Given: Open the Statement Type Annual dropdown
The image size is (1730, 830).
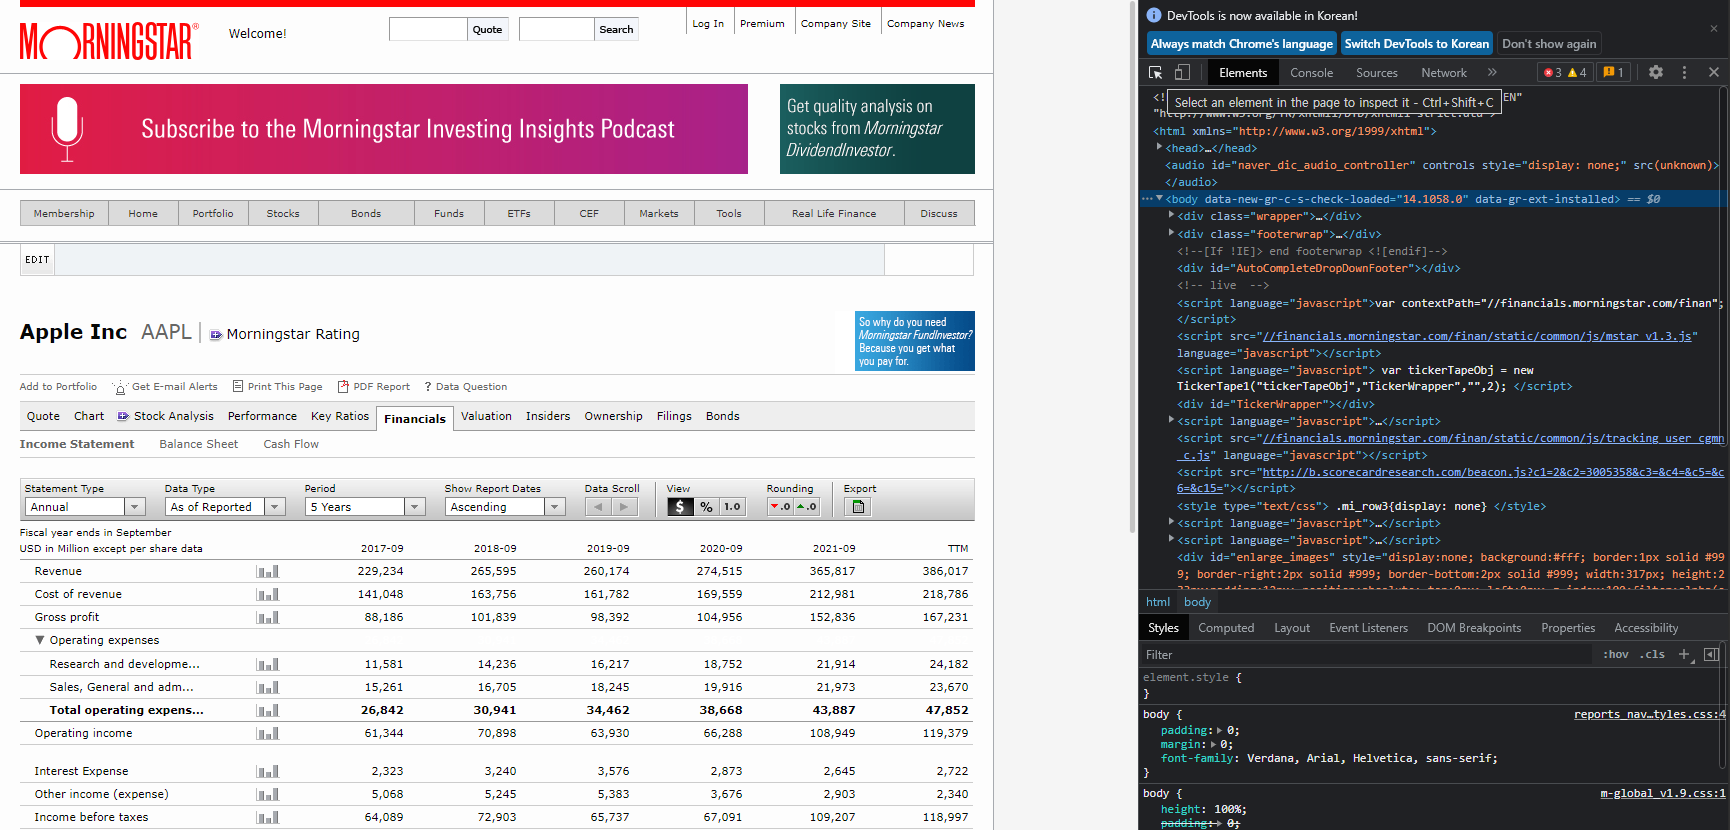Looking at the screenshot, I should tap(85, 507).
